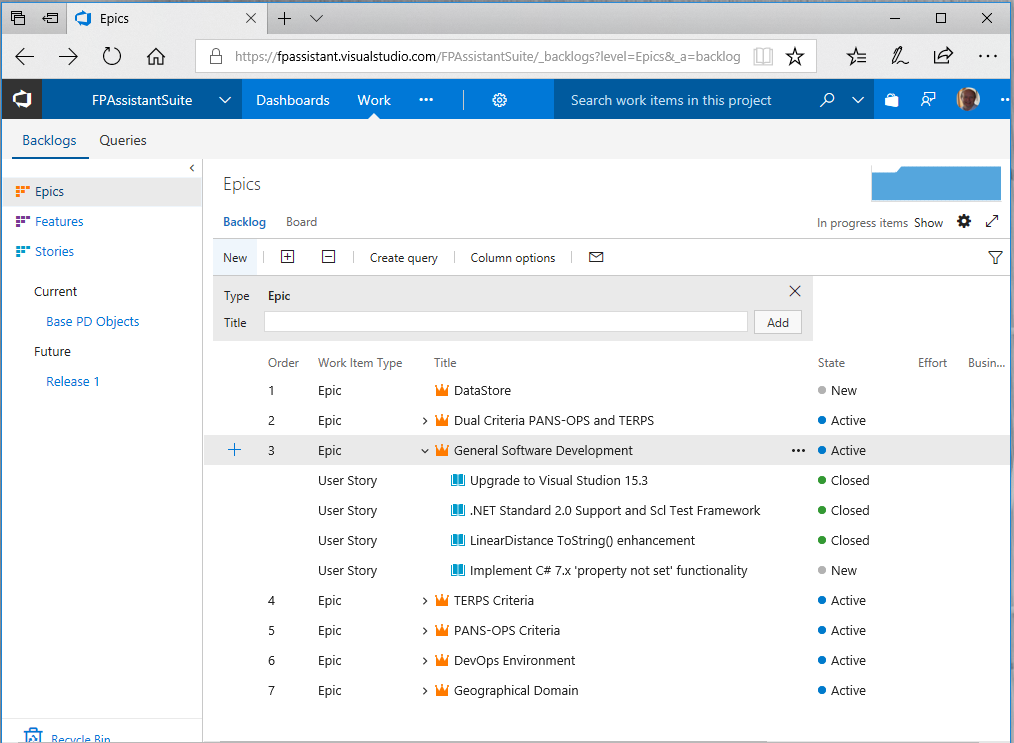Open the Base PD Objects iteration link

(x=93, y=322)
